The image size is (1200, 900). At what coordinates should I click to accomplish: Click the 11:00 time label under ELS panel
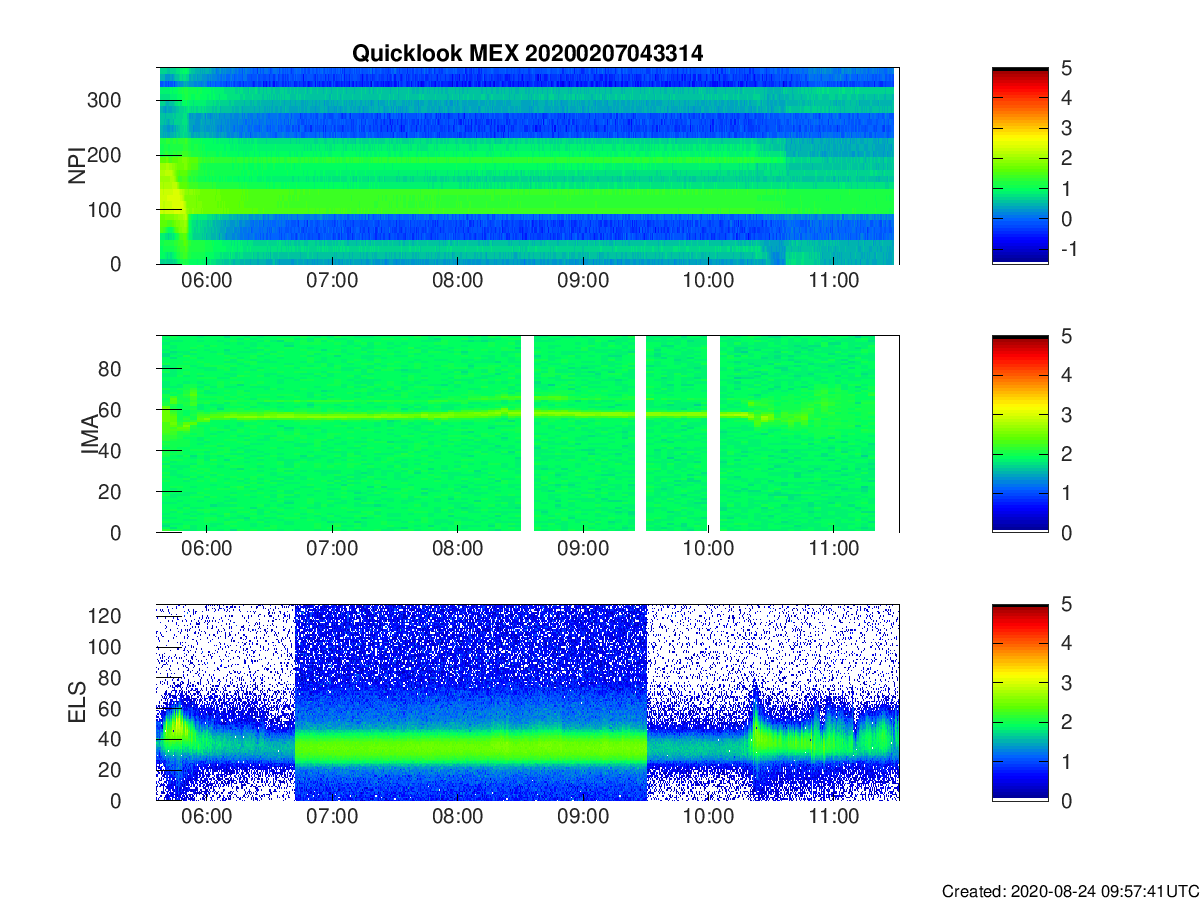833,817
